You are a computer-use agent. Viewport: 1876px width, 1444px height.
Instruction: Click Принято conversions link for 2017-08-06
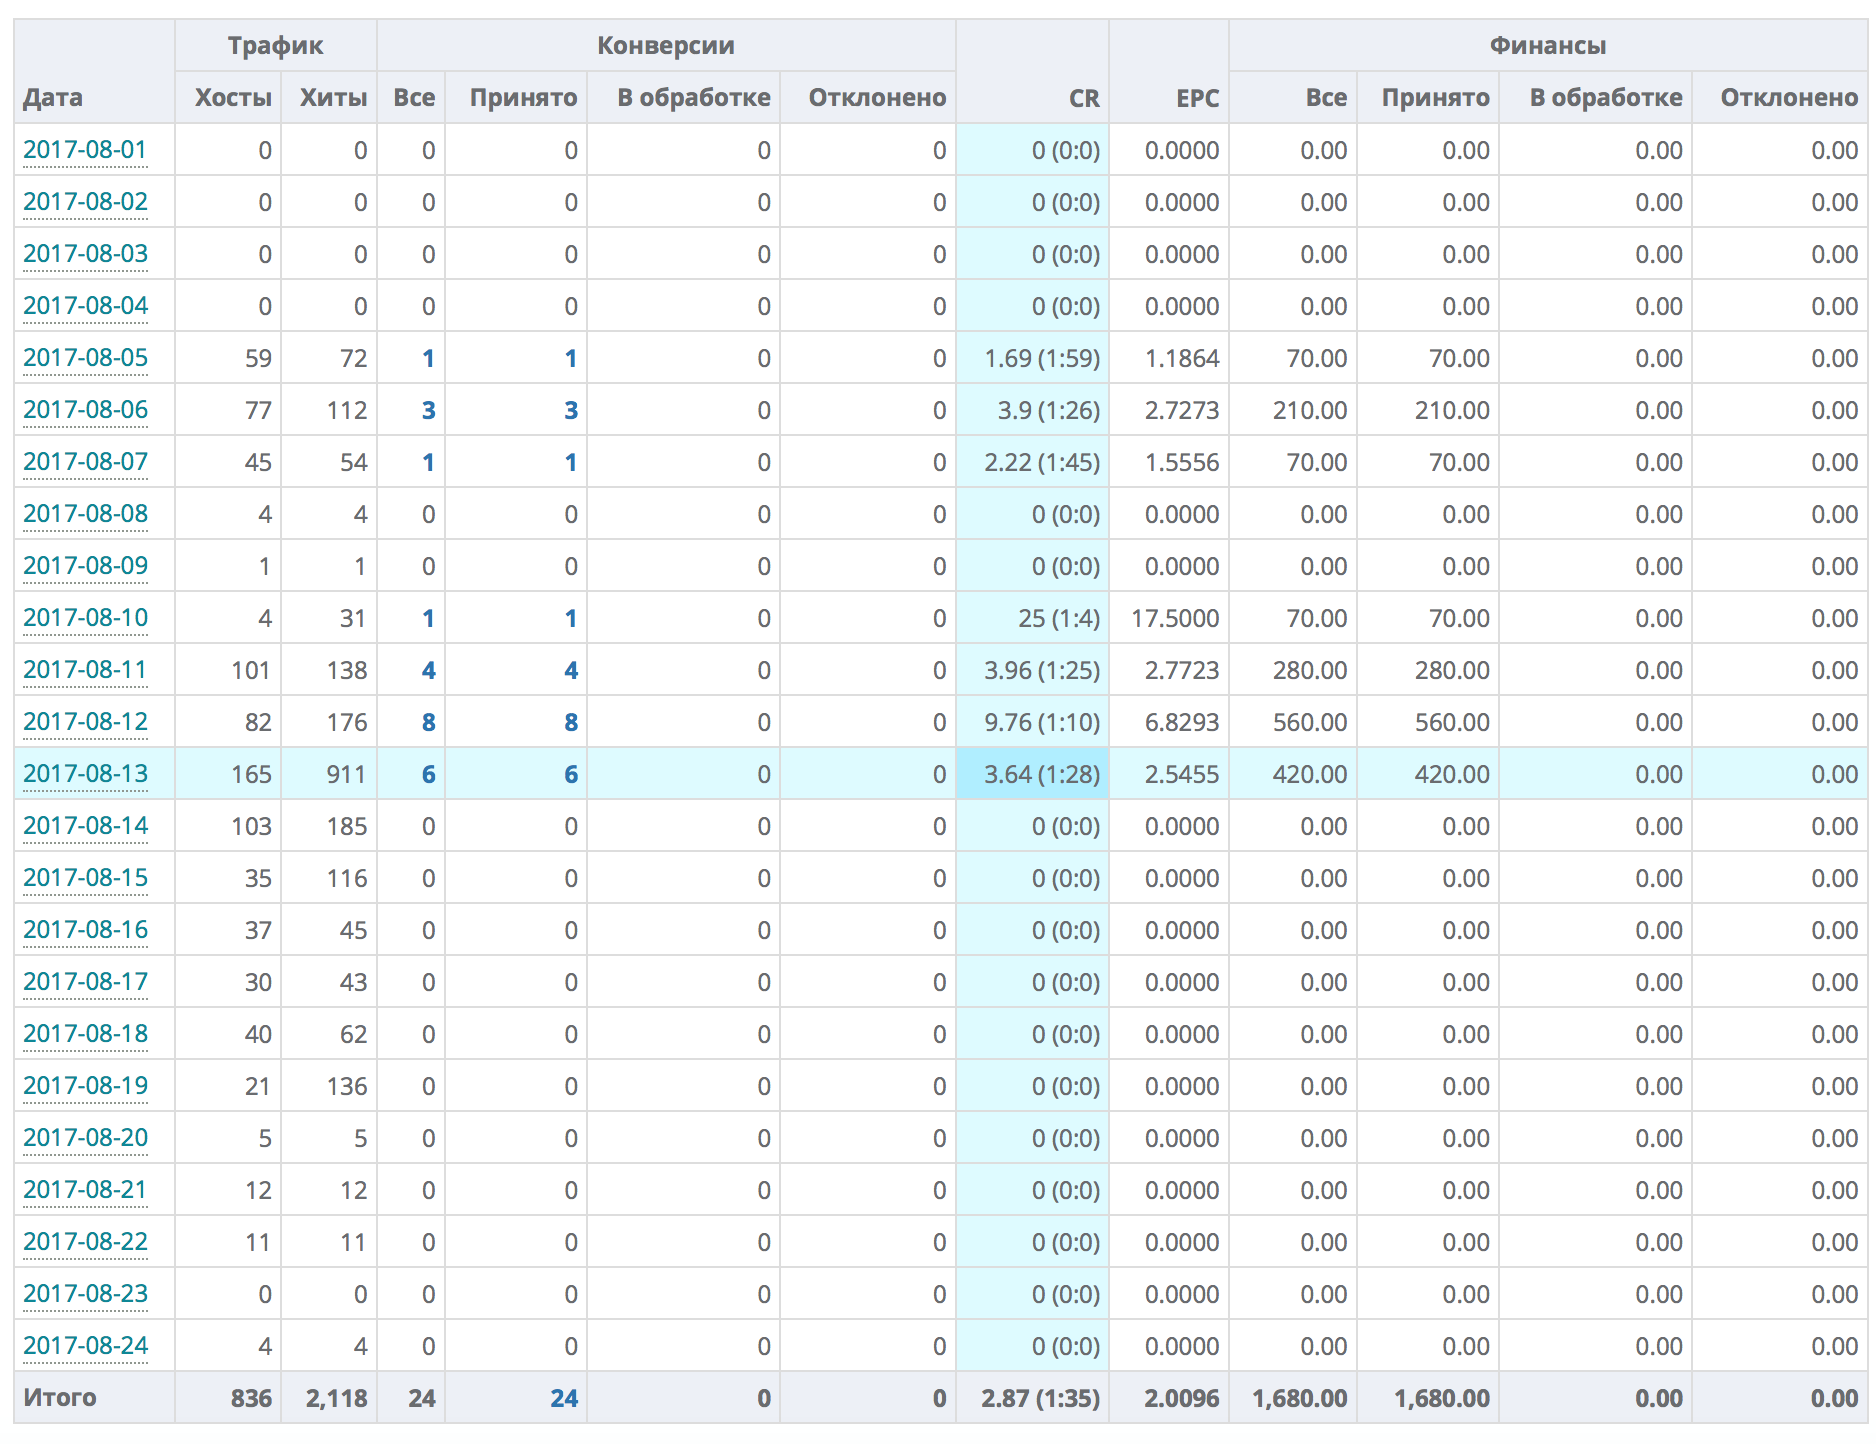571,410
